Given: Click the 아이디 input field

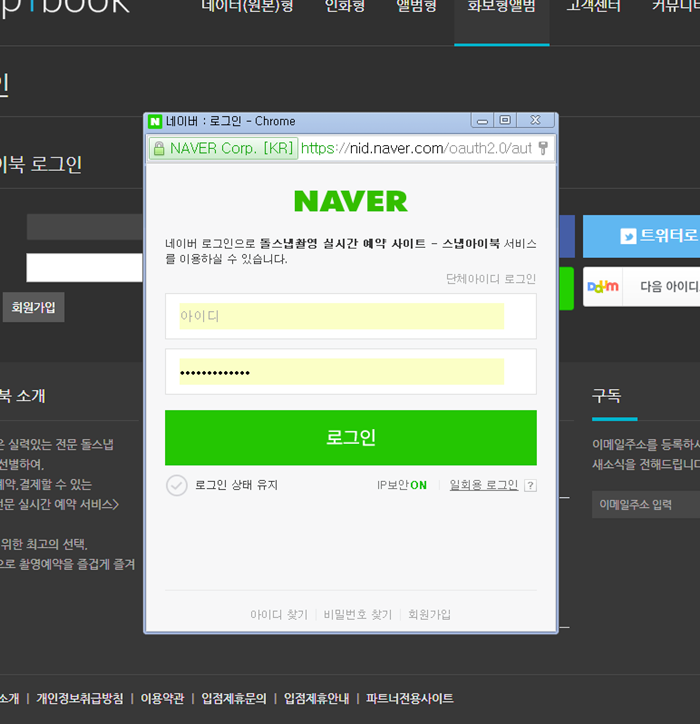Looking at the screenshot, I should pyautogui.click(x=351, y=316).
